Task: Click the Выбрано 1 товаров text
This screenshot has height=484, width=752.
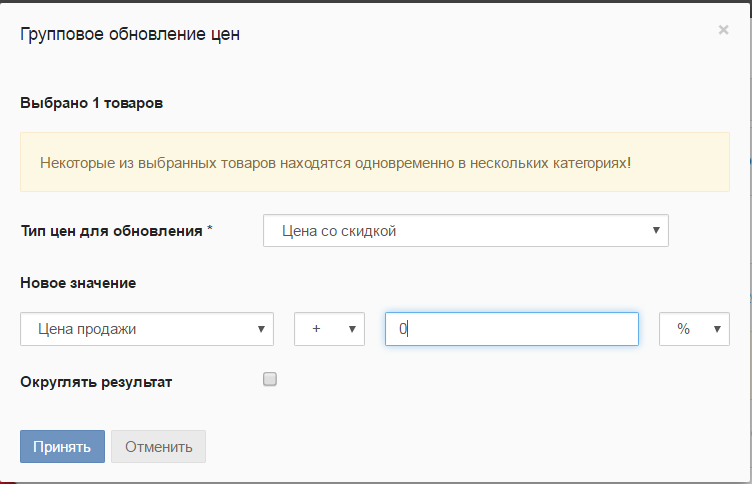Action: point(92,103)
